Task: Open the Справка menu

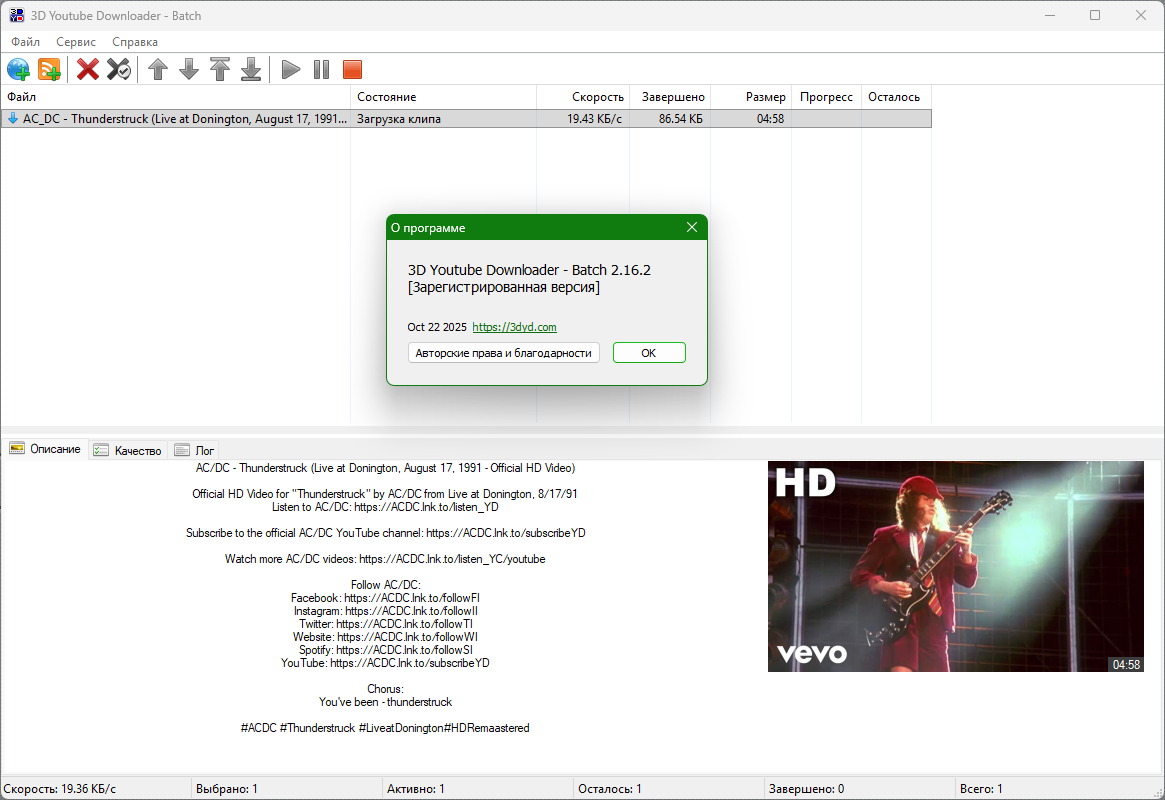Action: pos(134,42)
